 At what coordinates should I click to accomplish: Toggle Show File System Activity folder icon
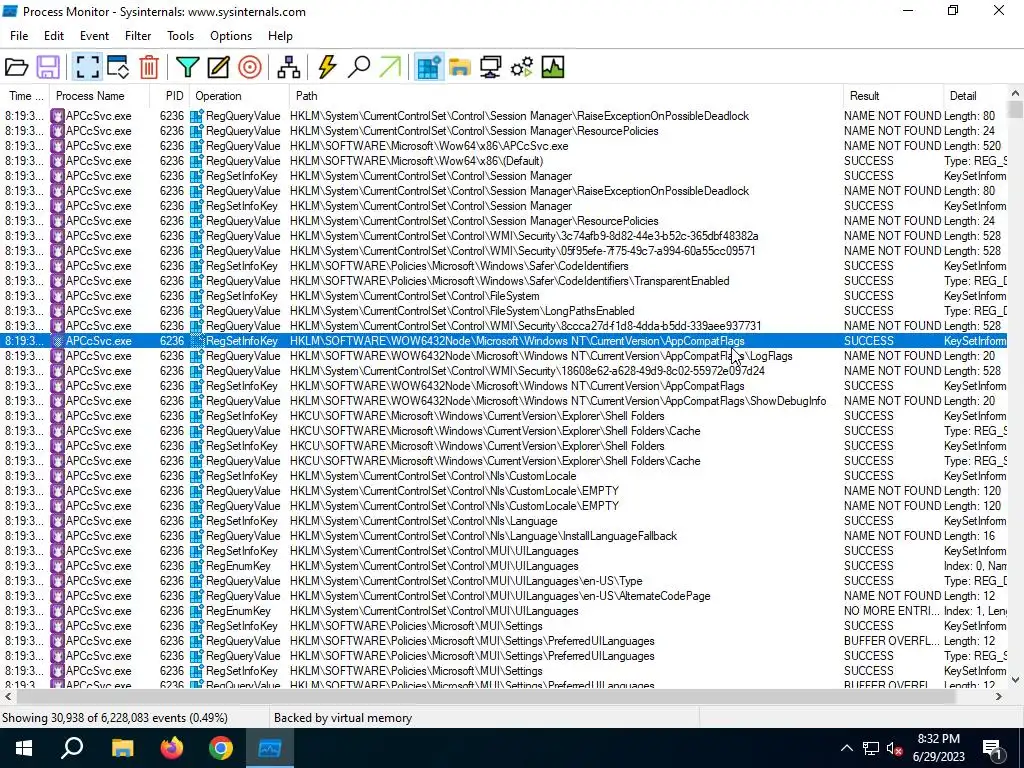coord(460,67)
